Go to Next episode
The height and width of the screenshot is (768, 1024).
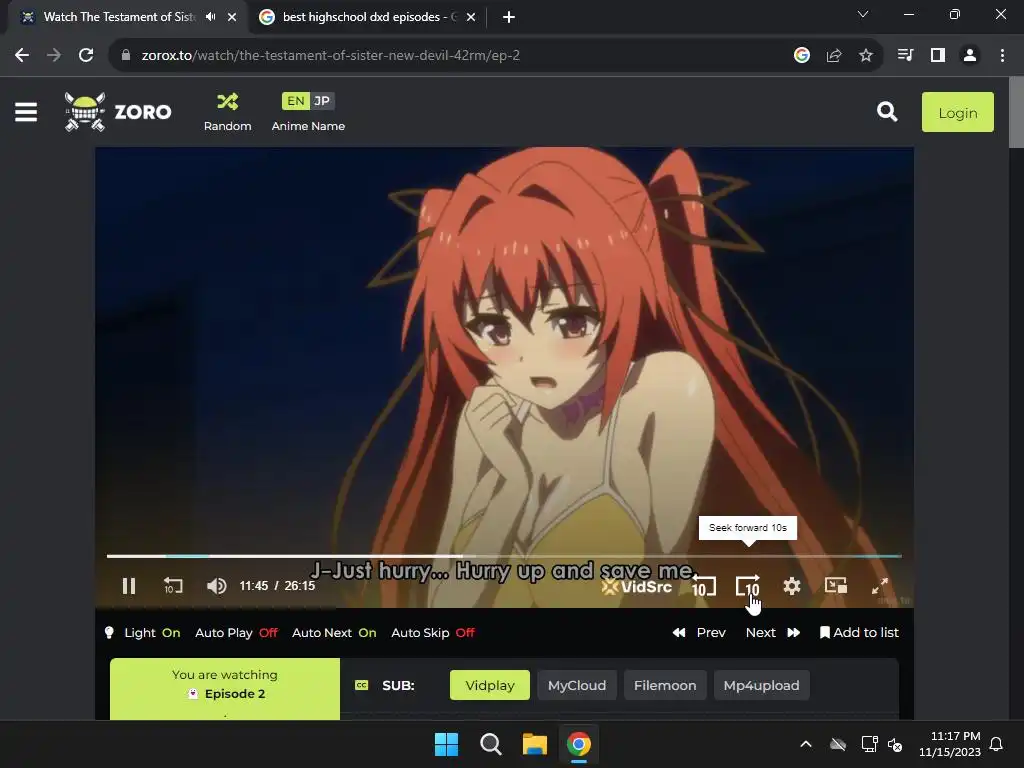pyautogui.click(x=773, y=633)
